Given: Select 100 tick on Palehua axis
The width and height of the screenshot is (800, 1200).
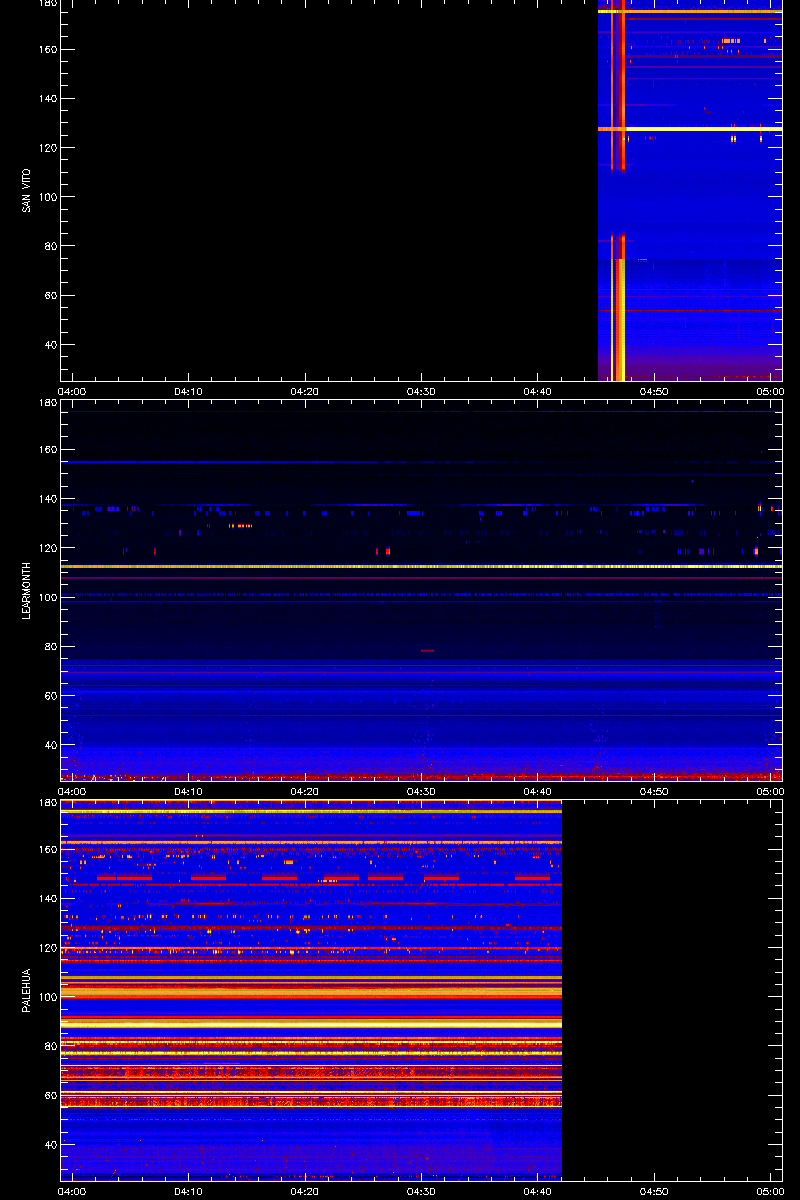Looking at the screenshot, I should [x=47, y=997].
